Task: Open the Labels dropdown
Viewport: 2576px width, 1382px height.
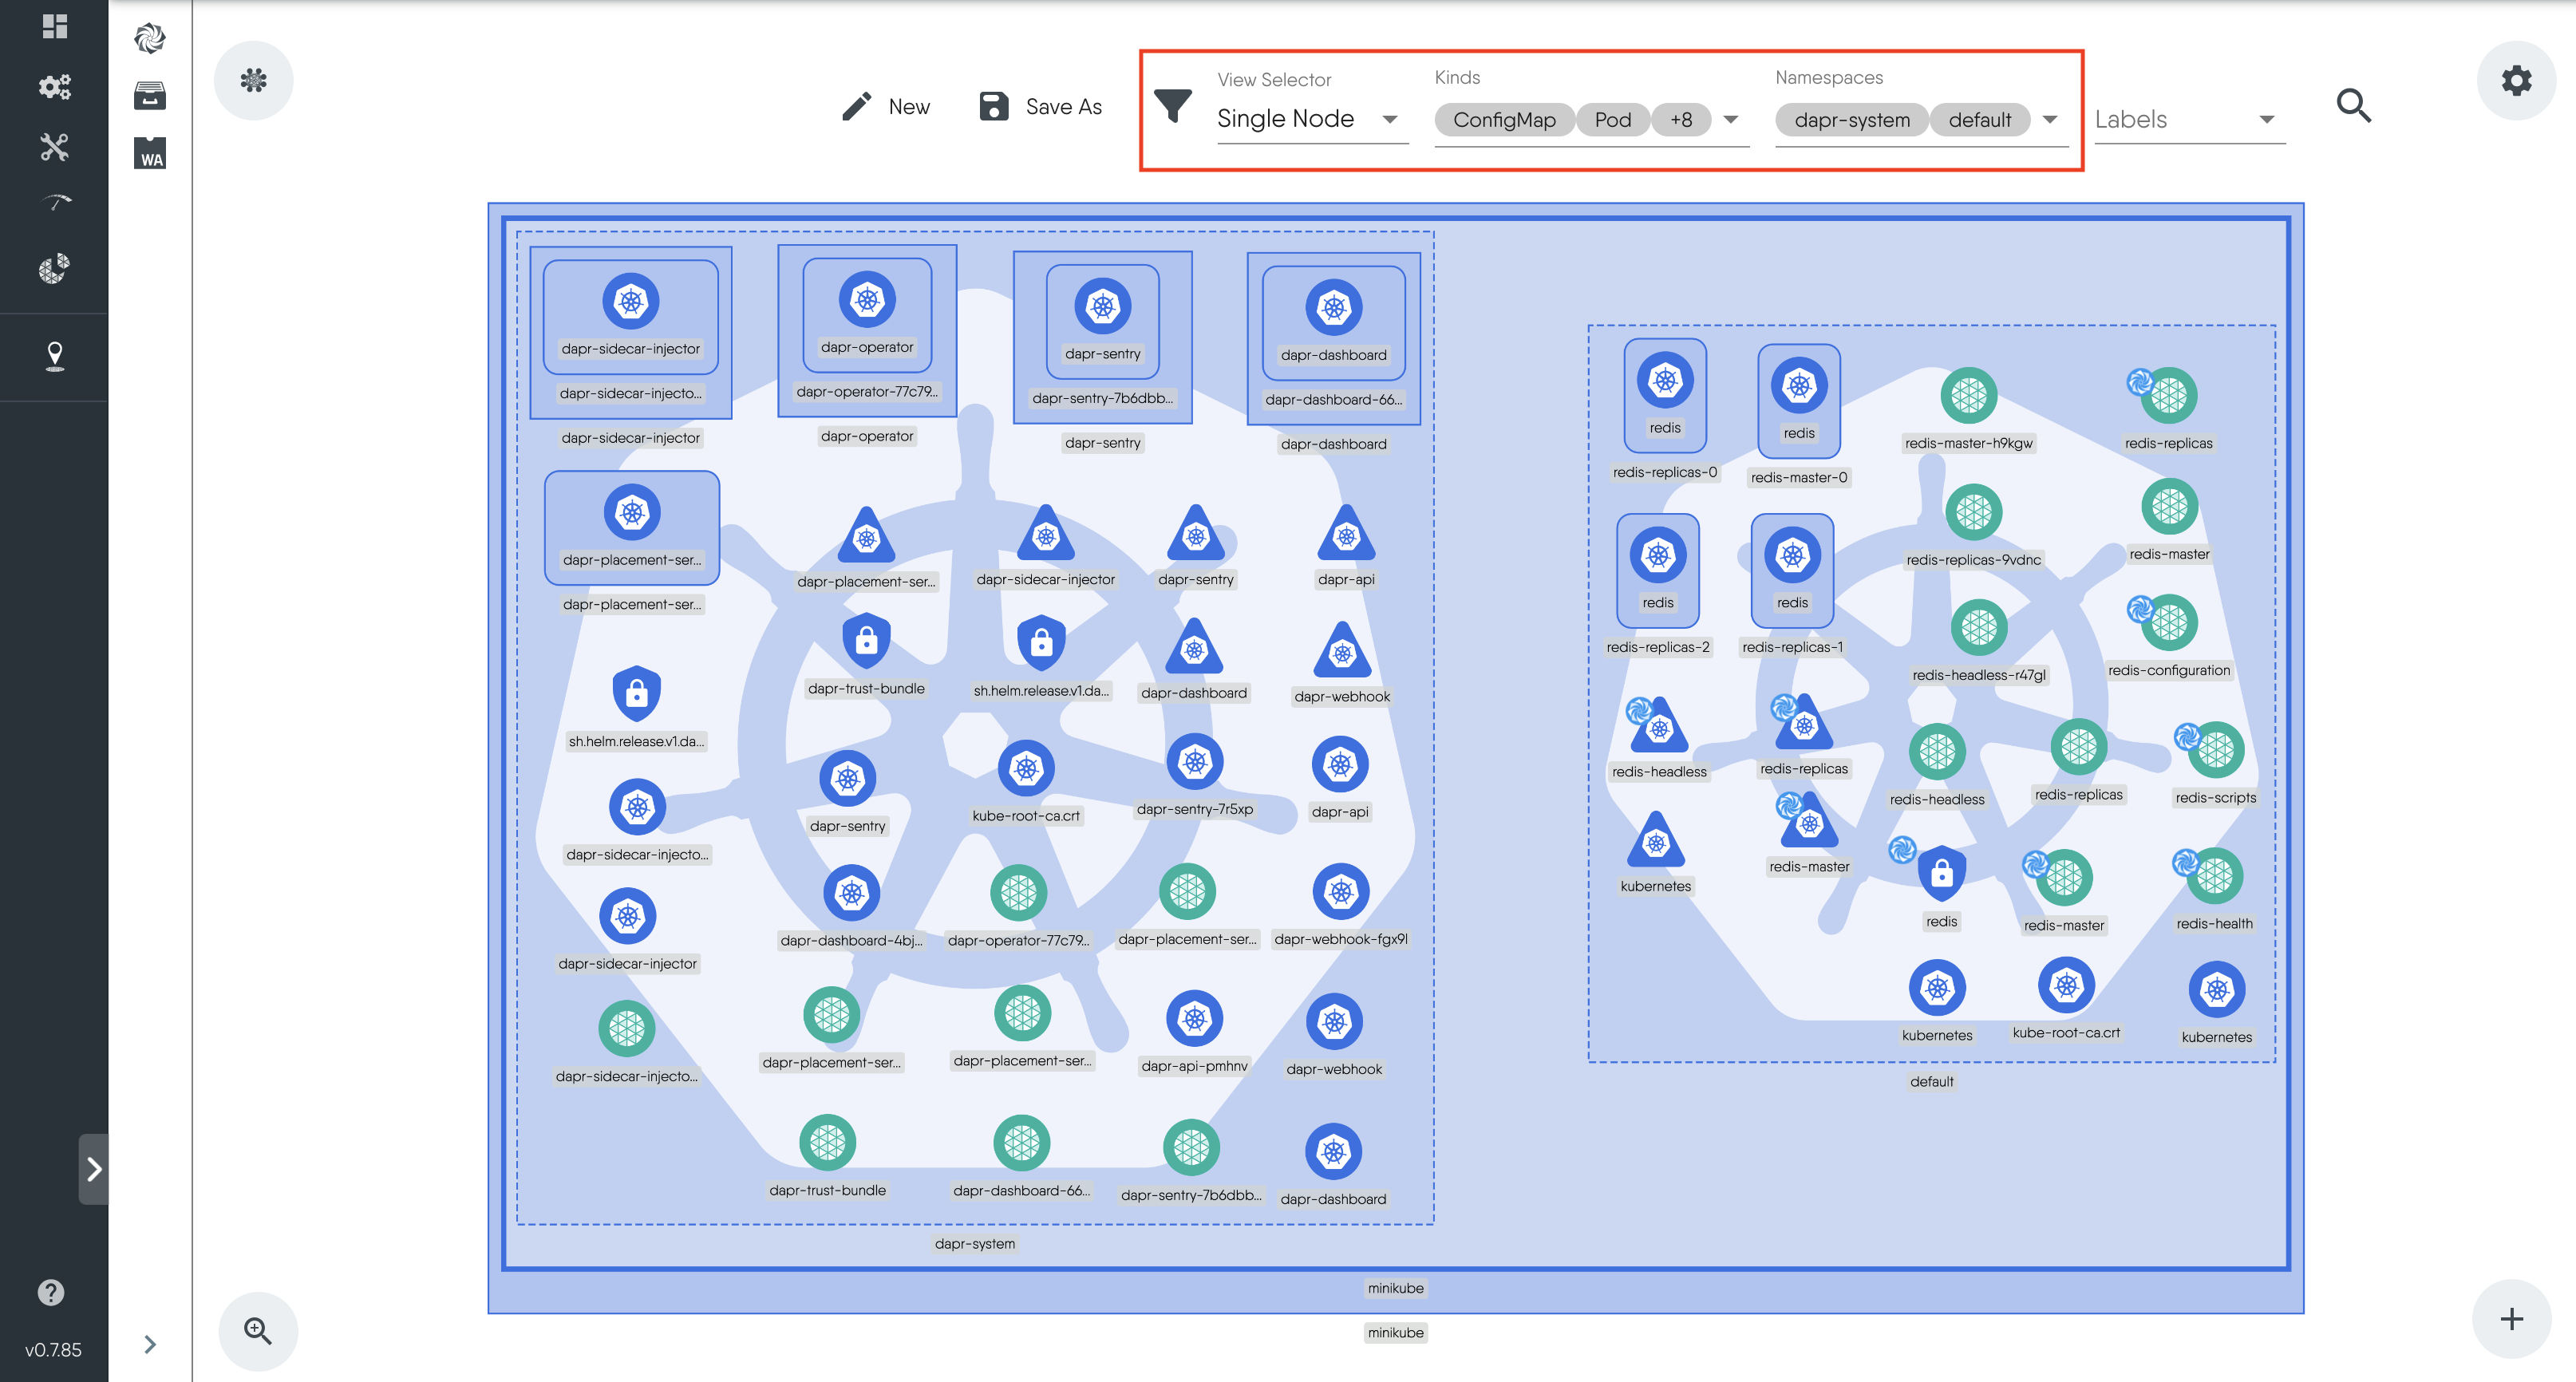Action: click(x=2268, y=119)
